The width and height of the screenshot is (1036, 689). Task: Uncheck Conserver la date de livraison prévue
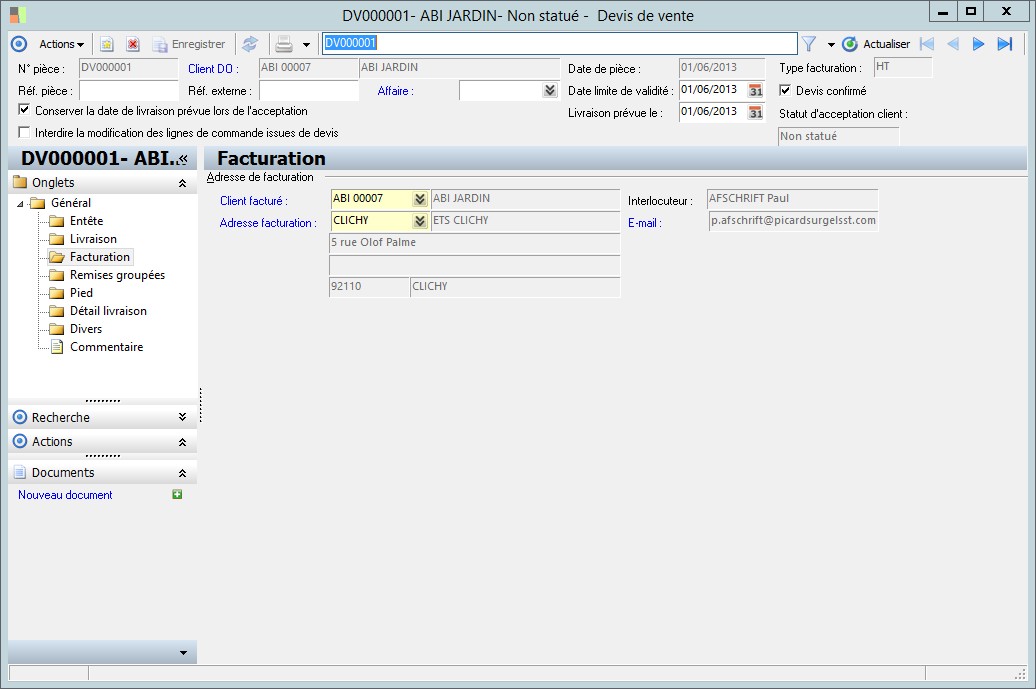pyautogui.click(x=25, y=111)
